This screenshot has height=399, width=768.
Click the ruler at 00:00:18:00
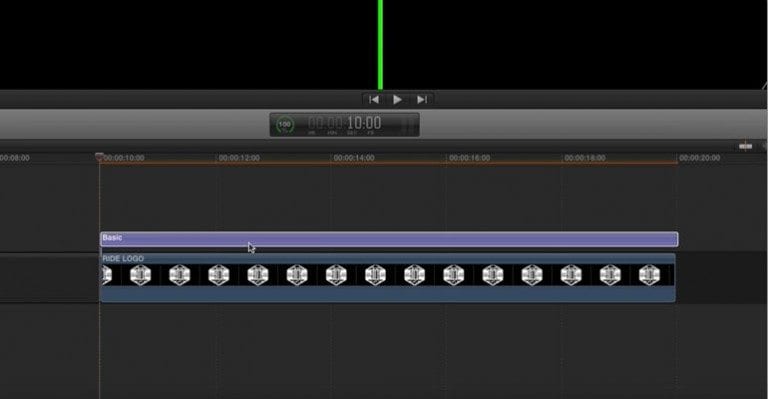[x=585, y=158]
